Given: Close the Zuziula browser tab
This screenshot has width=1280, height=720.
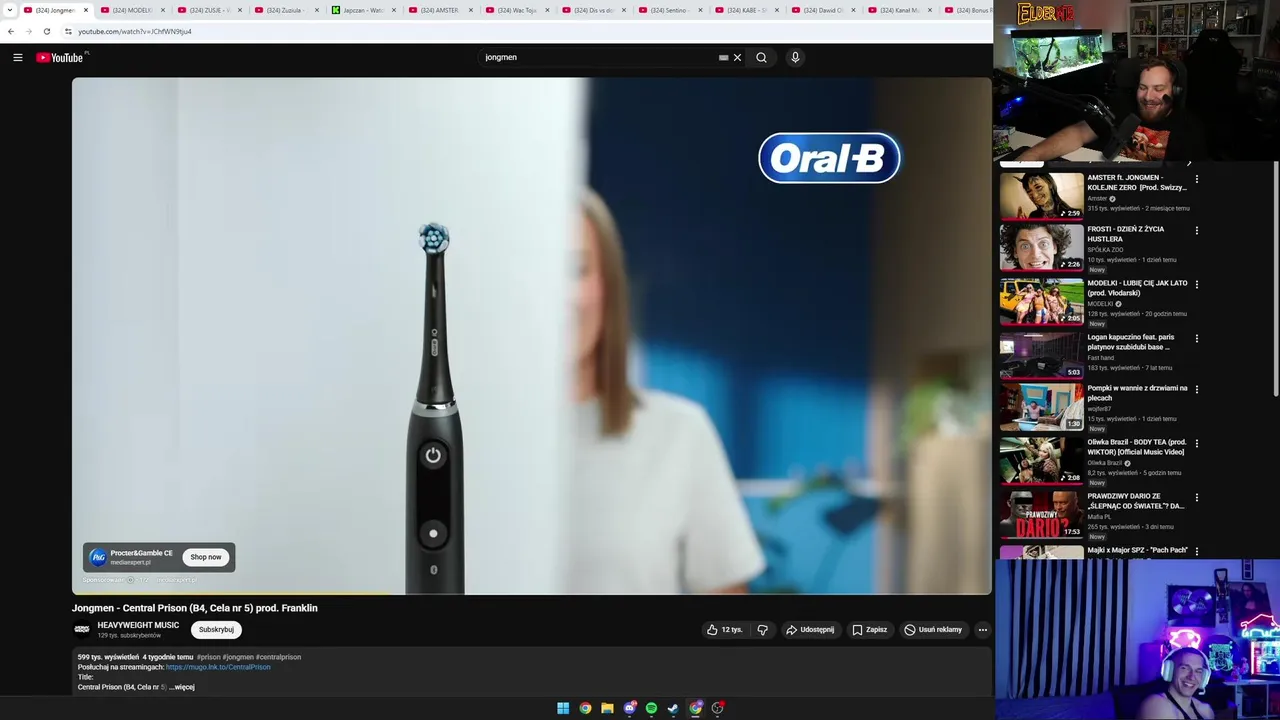Looking at the screenshot, I should click(317, 10).
